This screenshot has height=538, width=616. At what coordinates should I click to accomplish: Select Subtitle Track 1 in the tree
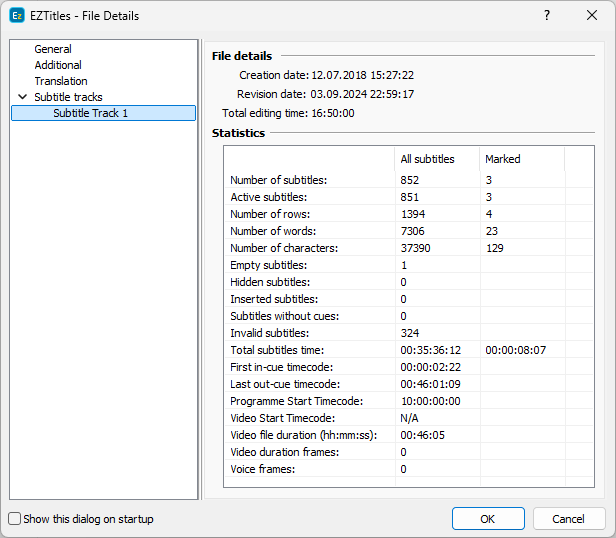(91, 113)
